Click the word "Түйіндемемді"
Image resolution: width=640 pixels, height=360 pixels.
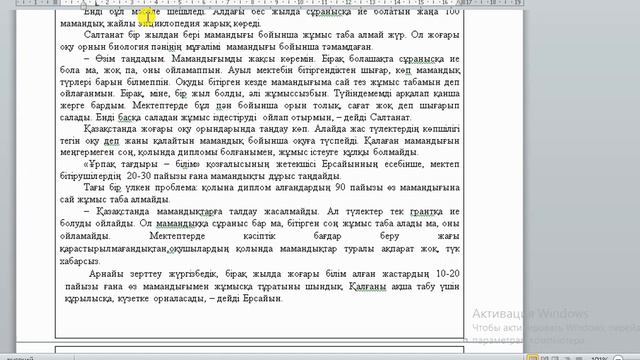(363, 94)
